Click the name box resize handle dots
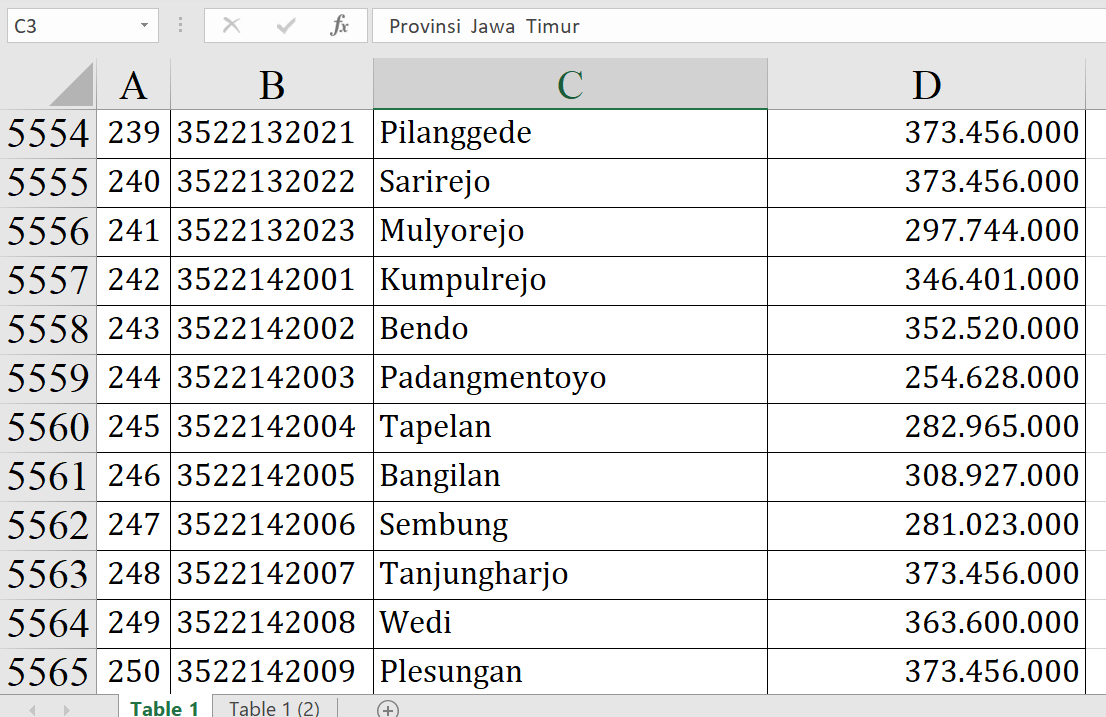The height and width of the screenshot is (717, 1106). pos(180,26)
